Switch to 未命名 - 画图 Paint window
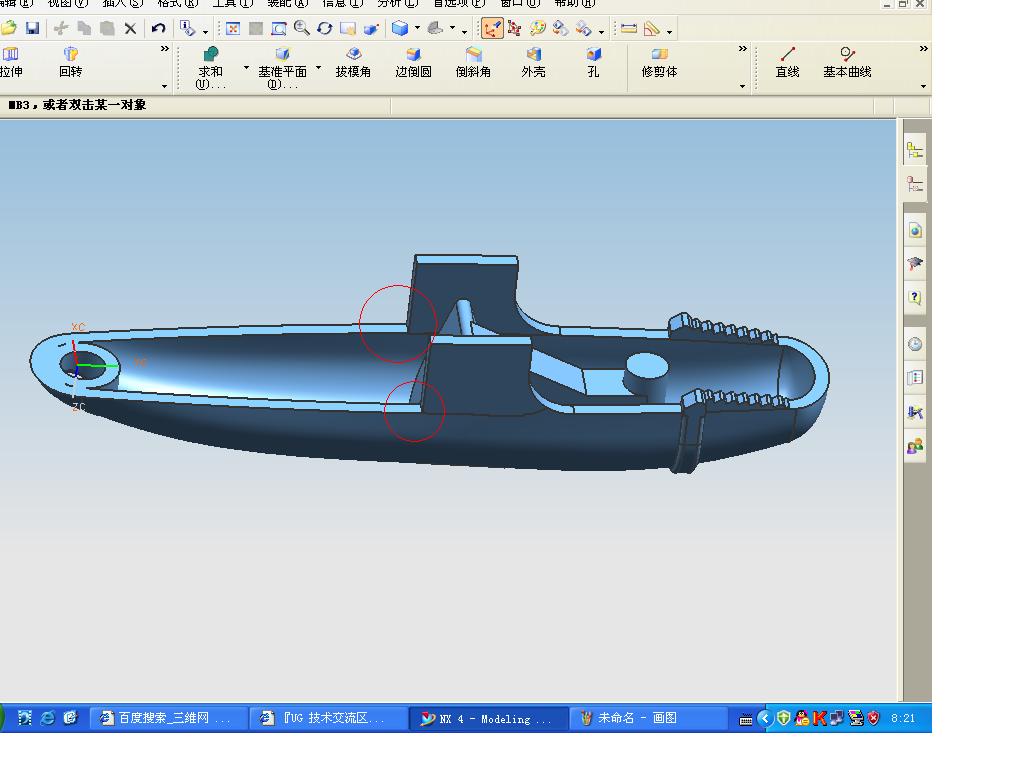Screen dimensions: 1024x768 647,718
